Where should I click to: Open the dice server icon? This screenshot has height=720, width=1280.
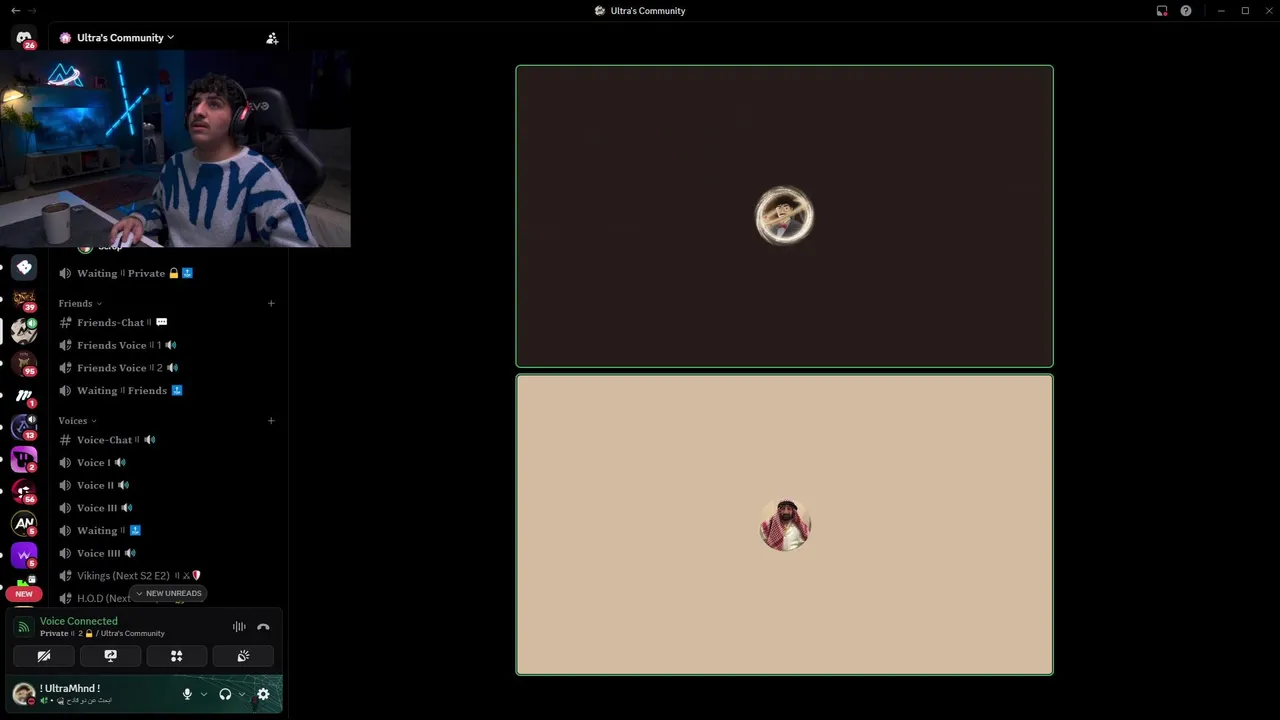coord(24,267)
